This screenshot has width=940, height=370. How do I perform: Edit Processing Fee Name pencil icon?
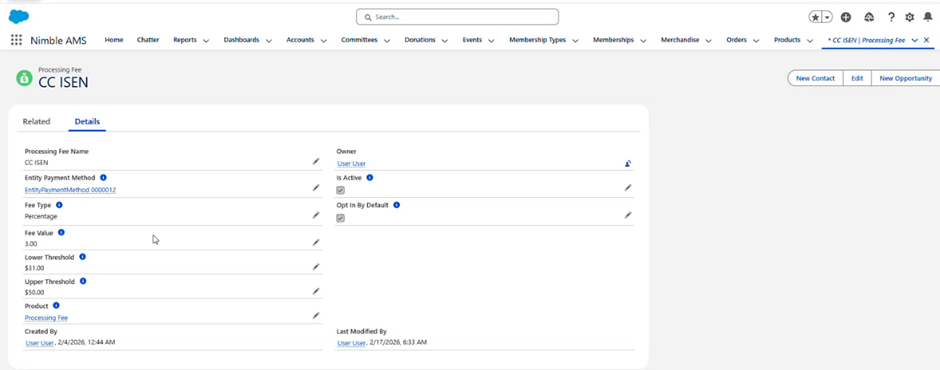[x=316, y=161]
